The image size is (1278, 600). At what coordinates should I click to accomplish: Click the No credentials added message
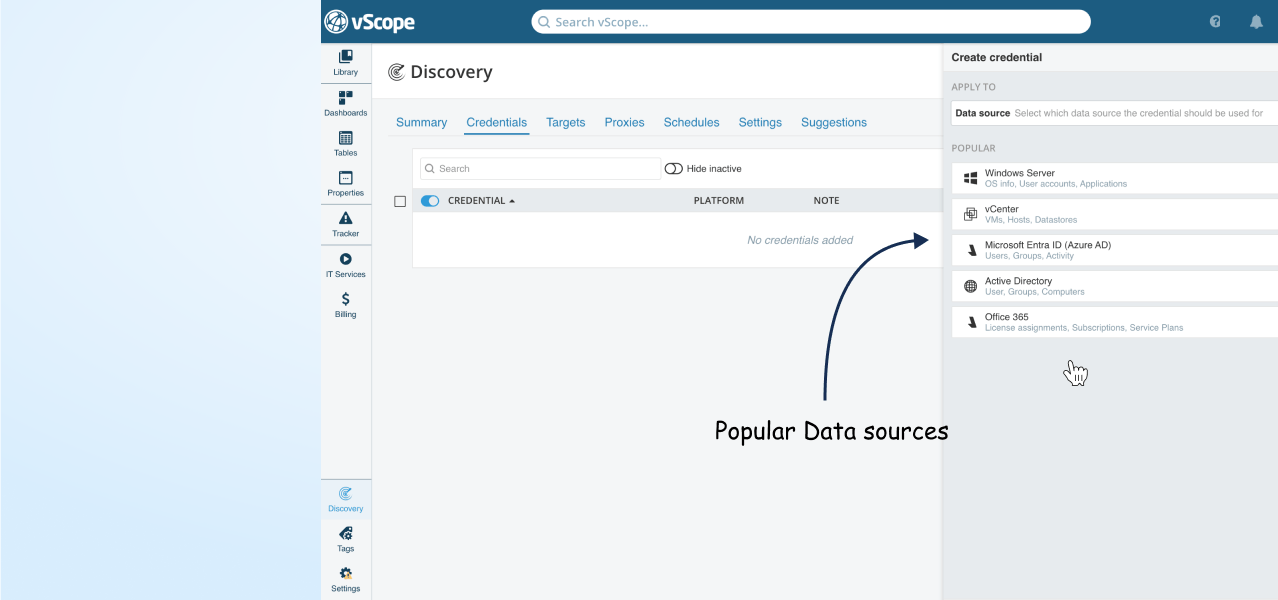coord(800,240)
